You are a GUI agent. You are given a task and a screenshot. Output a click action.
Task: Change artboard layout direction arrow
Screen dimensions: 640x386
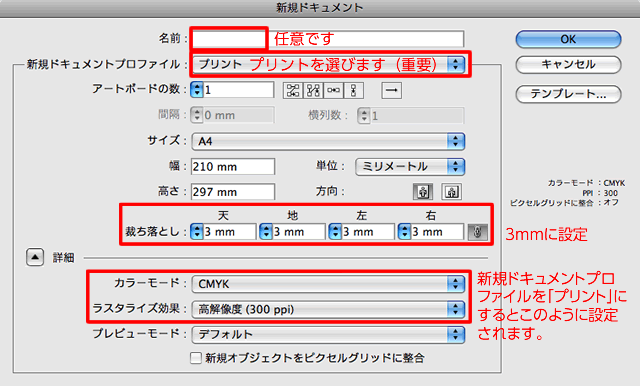pos(391,90)
